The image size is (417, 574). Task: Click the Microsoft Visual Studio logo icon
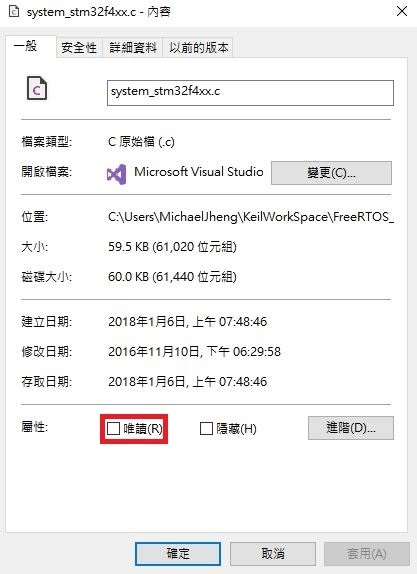[116, 174]
